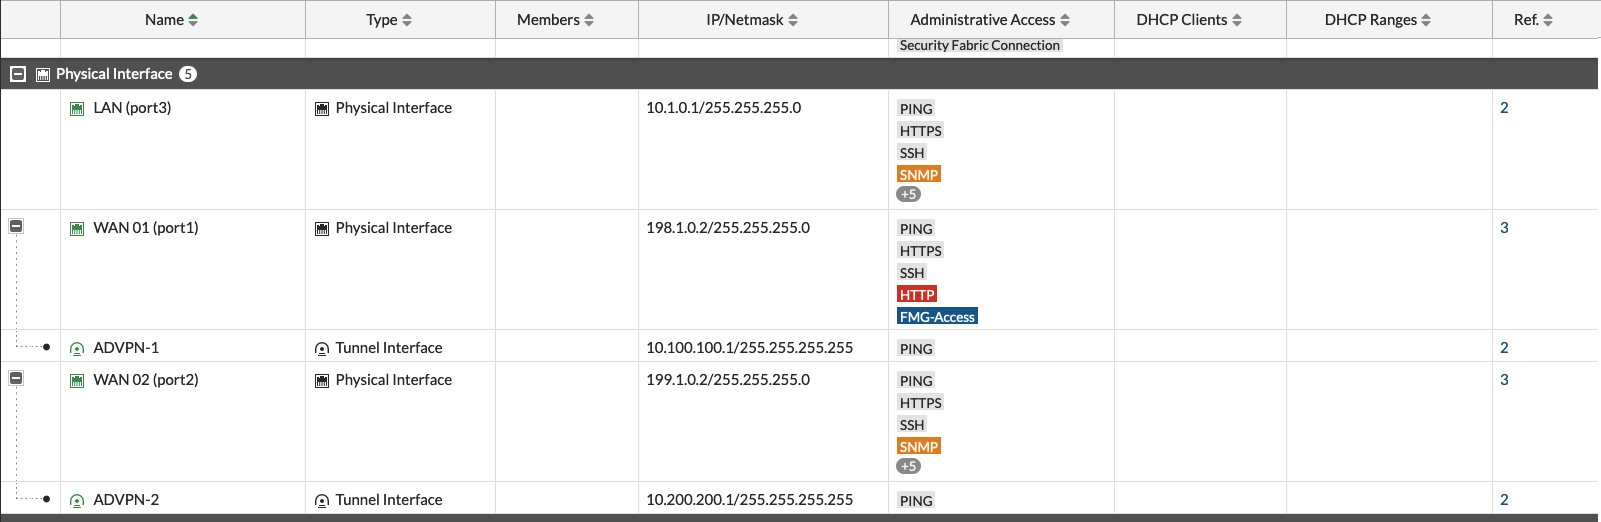Viewport: 1601px width, 522px height.
Task: Click the WAN 02 (port2) interface icon
Action: 77,380
